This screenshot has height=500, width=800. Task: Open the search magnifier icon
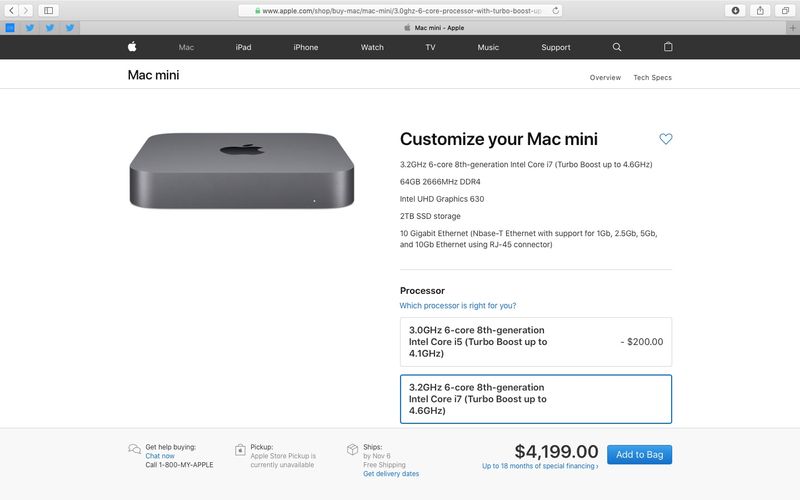(617, 47)
